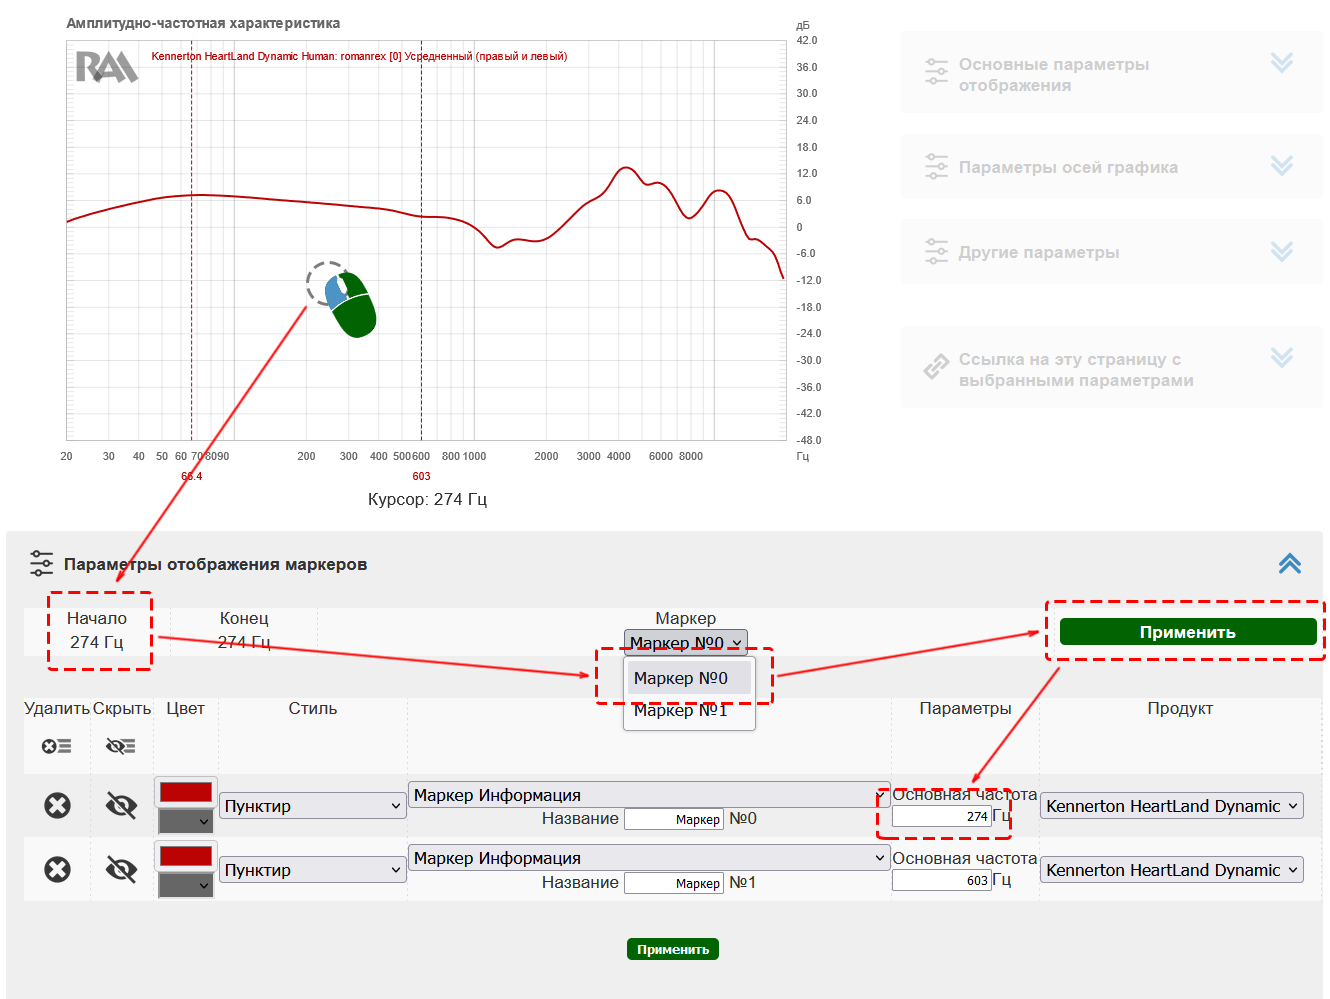Open Маркер Информация dropdown in the №1 row
The height and width of the screenshot is (999, 1330).
pos(649,858)
